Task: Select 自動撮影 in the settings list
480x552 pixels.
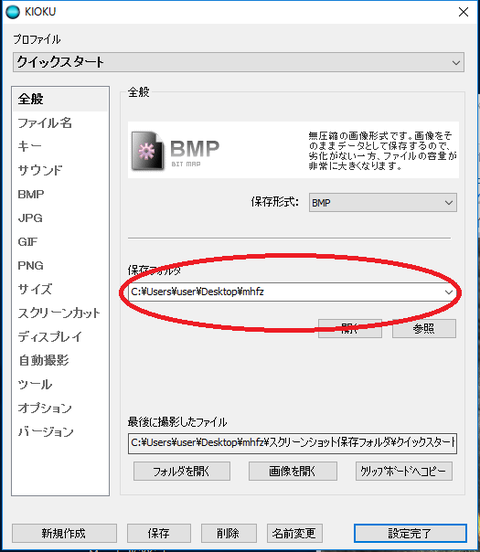Action: (60, 360)
